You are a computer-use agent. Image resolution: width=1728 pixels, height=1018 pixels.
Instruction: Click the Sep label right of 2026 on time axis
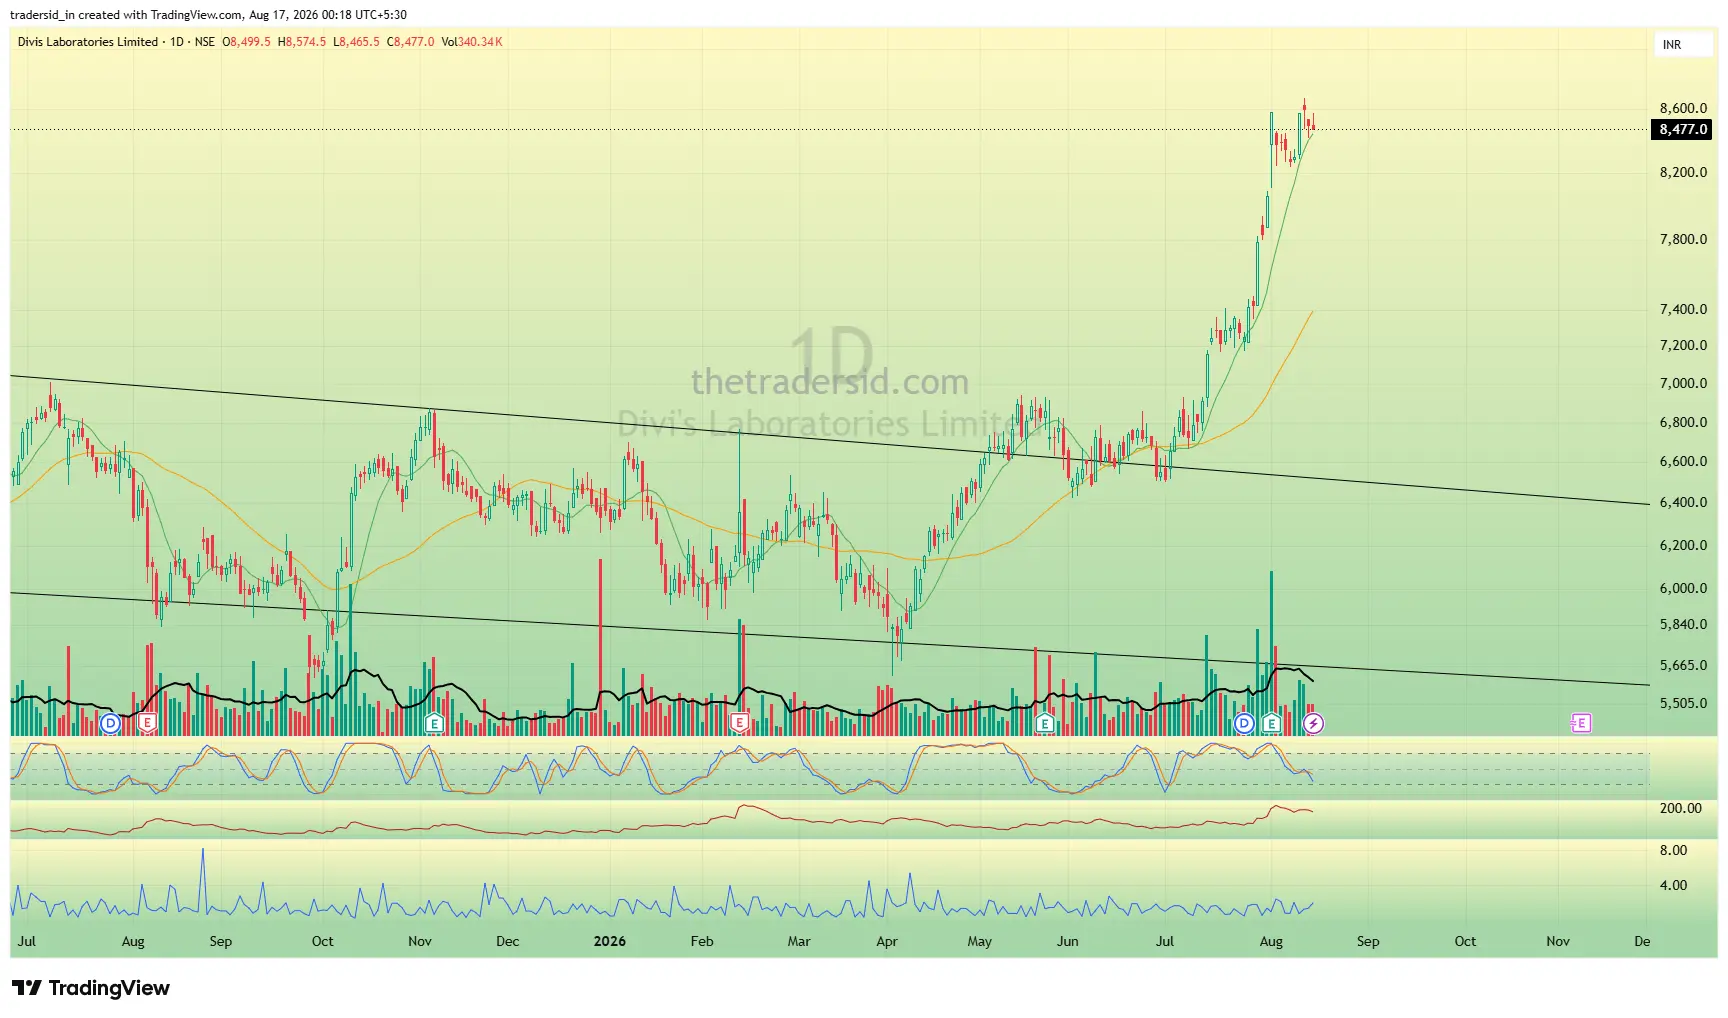click(1368, 941)
